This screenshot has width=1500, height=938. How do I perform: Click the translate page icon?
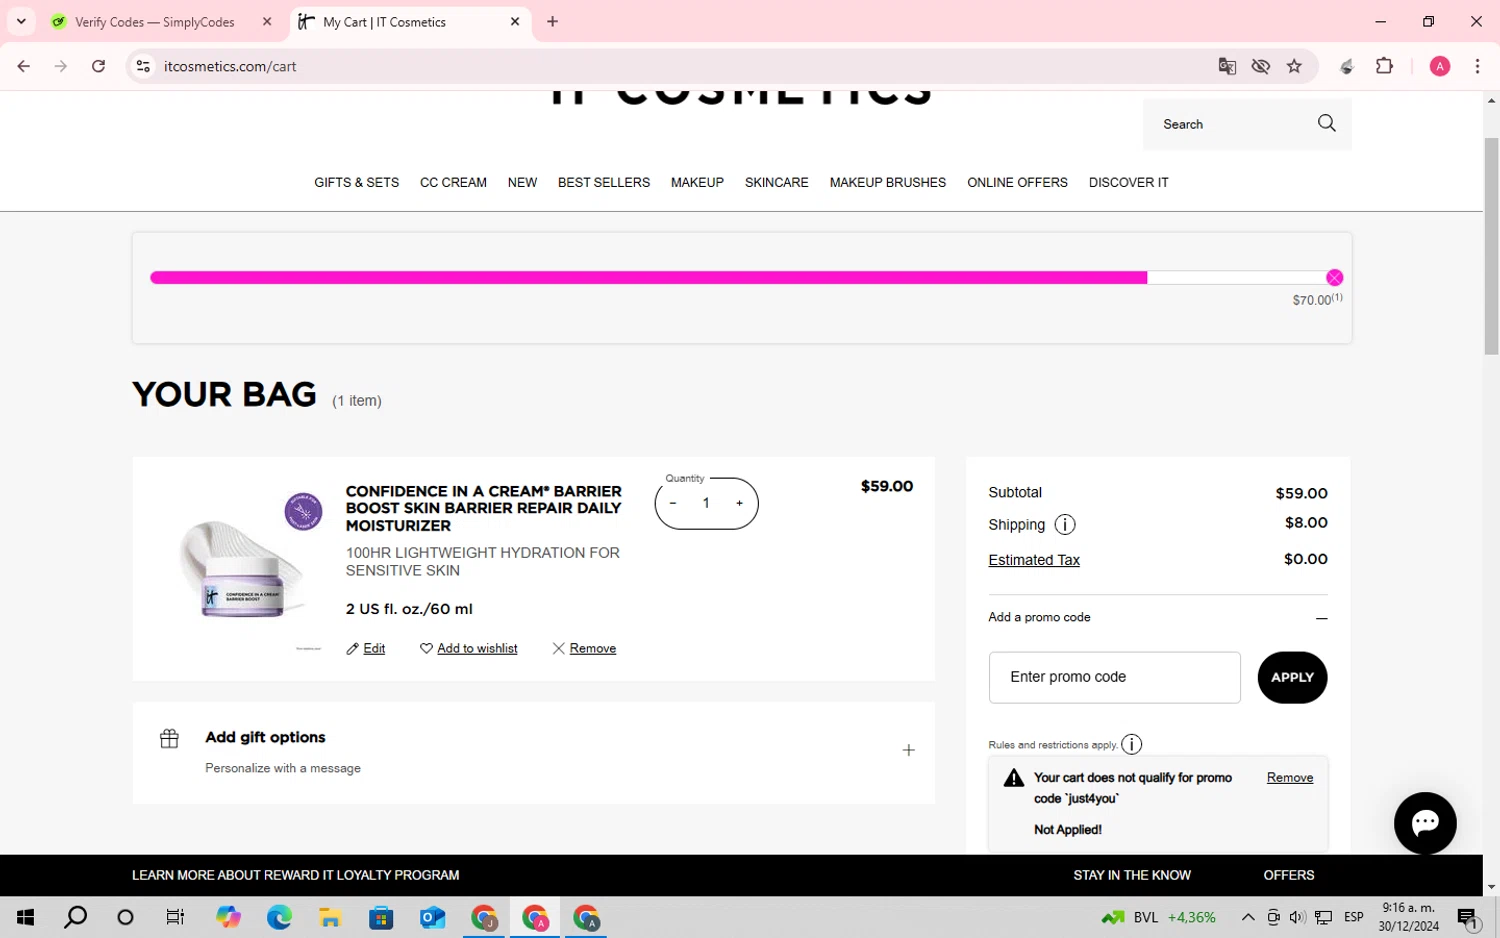(x=1227, y=66)
